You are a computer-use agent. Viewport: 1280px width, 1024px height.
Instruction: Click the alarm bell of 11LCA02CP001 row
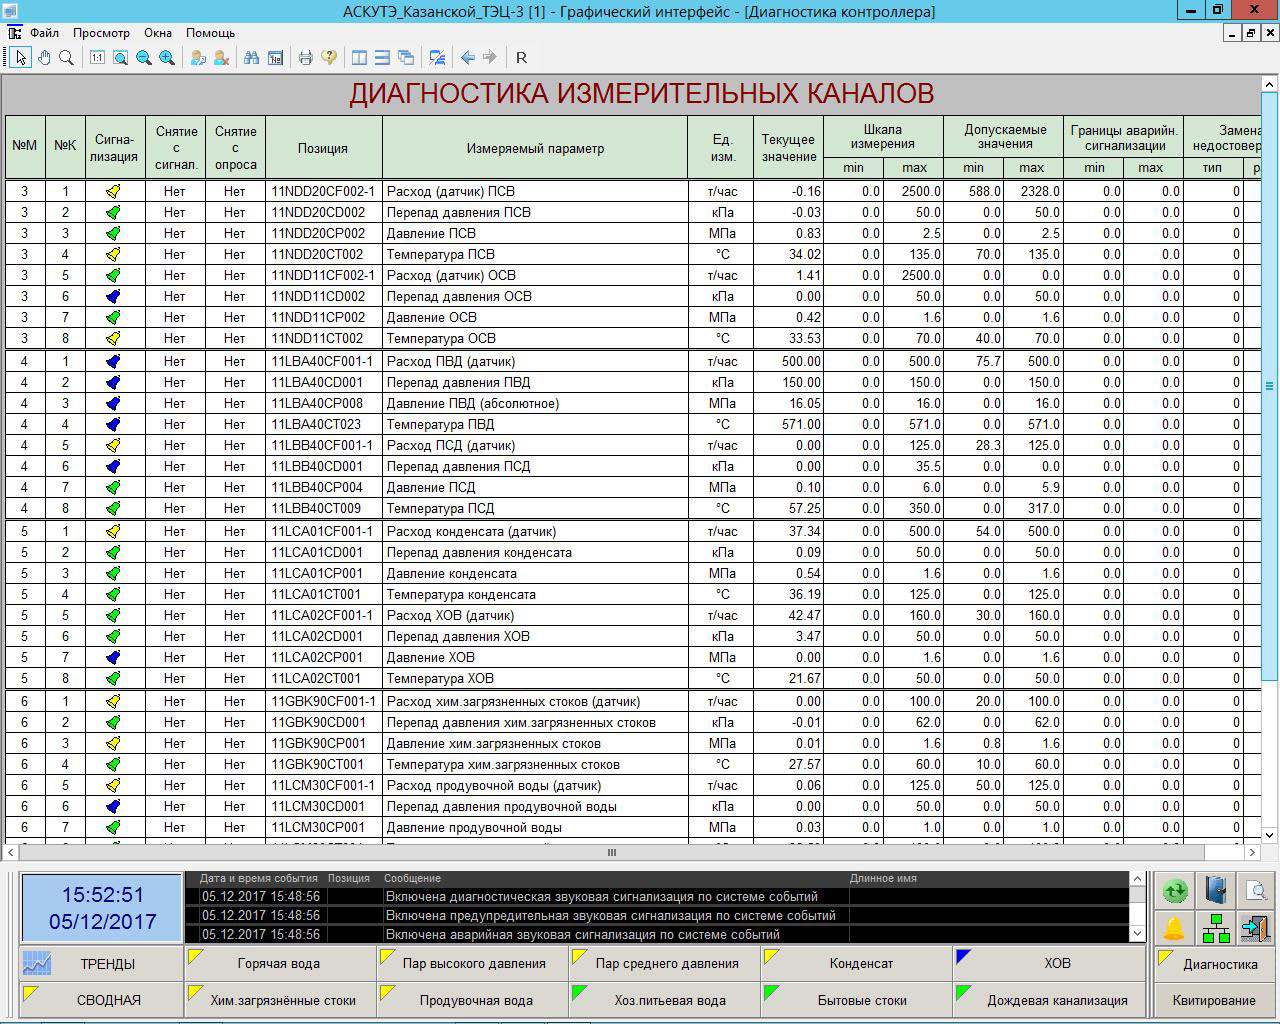coord(113,657)
